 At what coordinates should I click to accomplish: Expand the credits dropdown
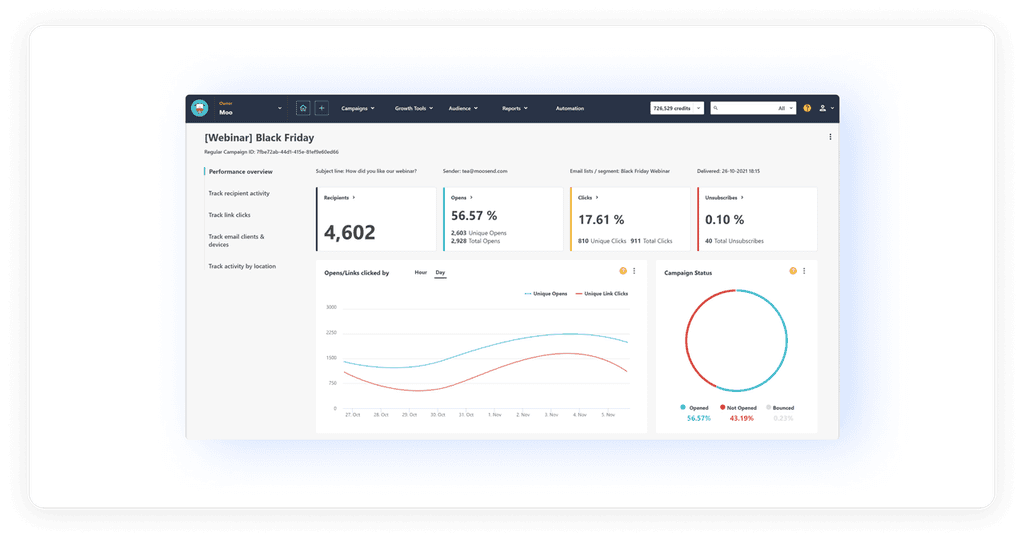click(677, 108)
